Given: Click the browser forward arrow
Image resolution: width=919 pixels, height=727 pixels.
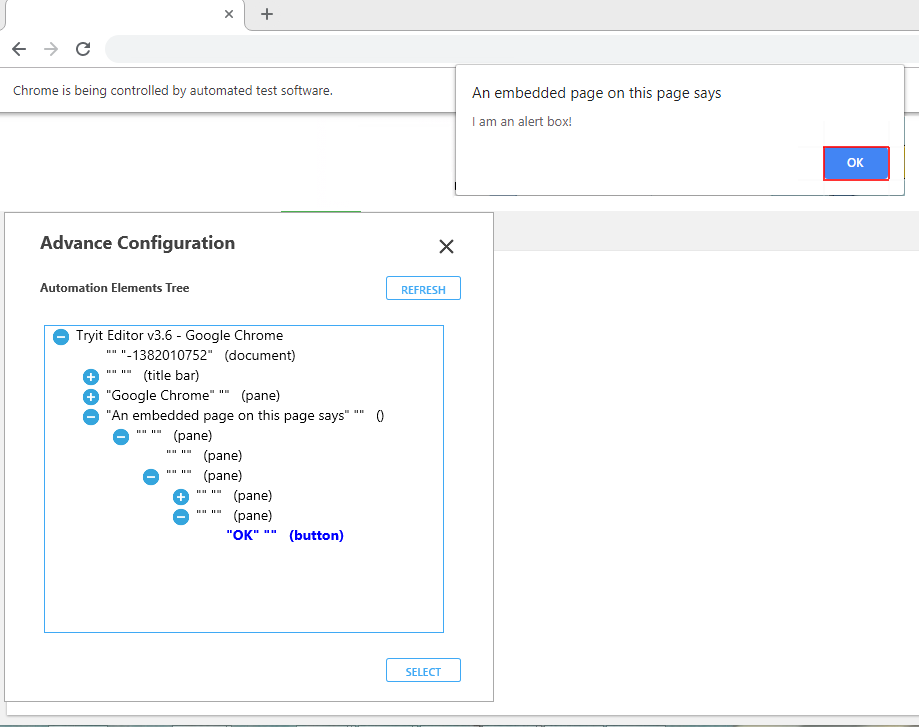Looking at the screenshot, I should coord(51,49).
